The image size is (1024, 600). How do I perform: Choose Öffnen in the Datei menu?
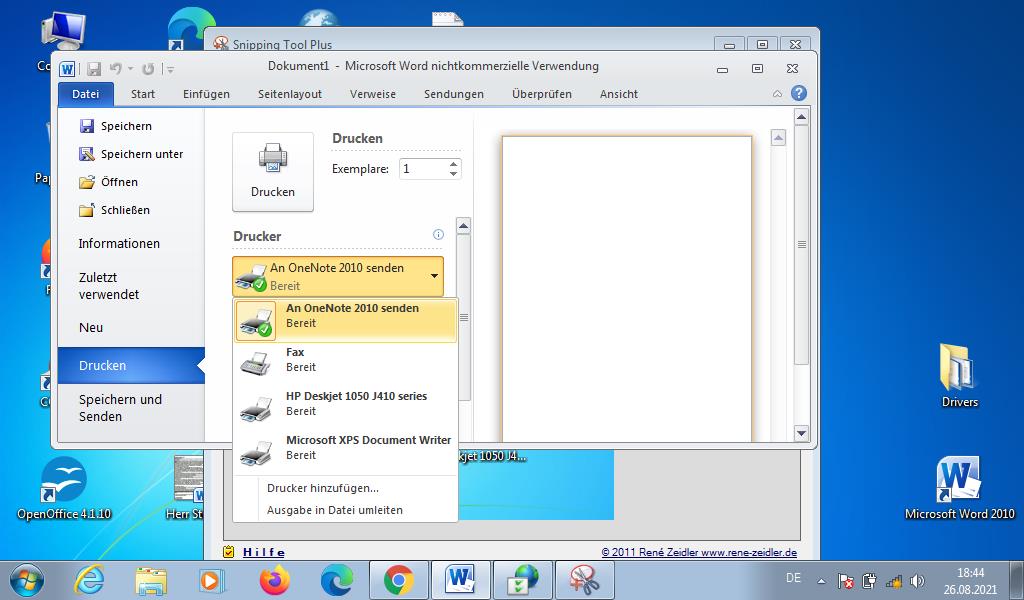[108, 182]
